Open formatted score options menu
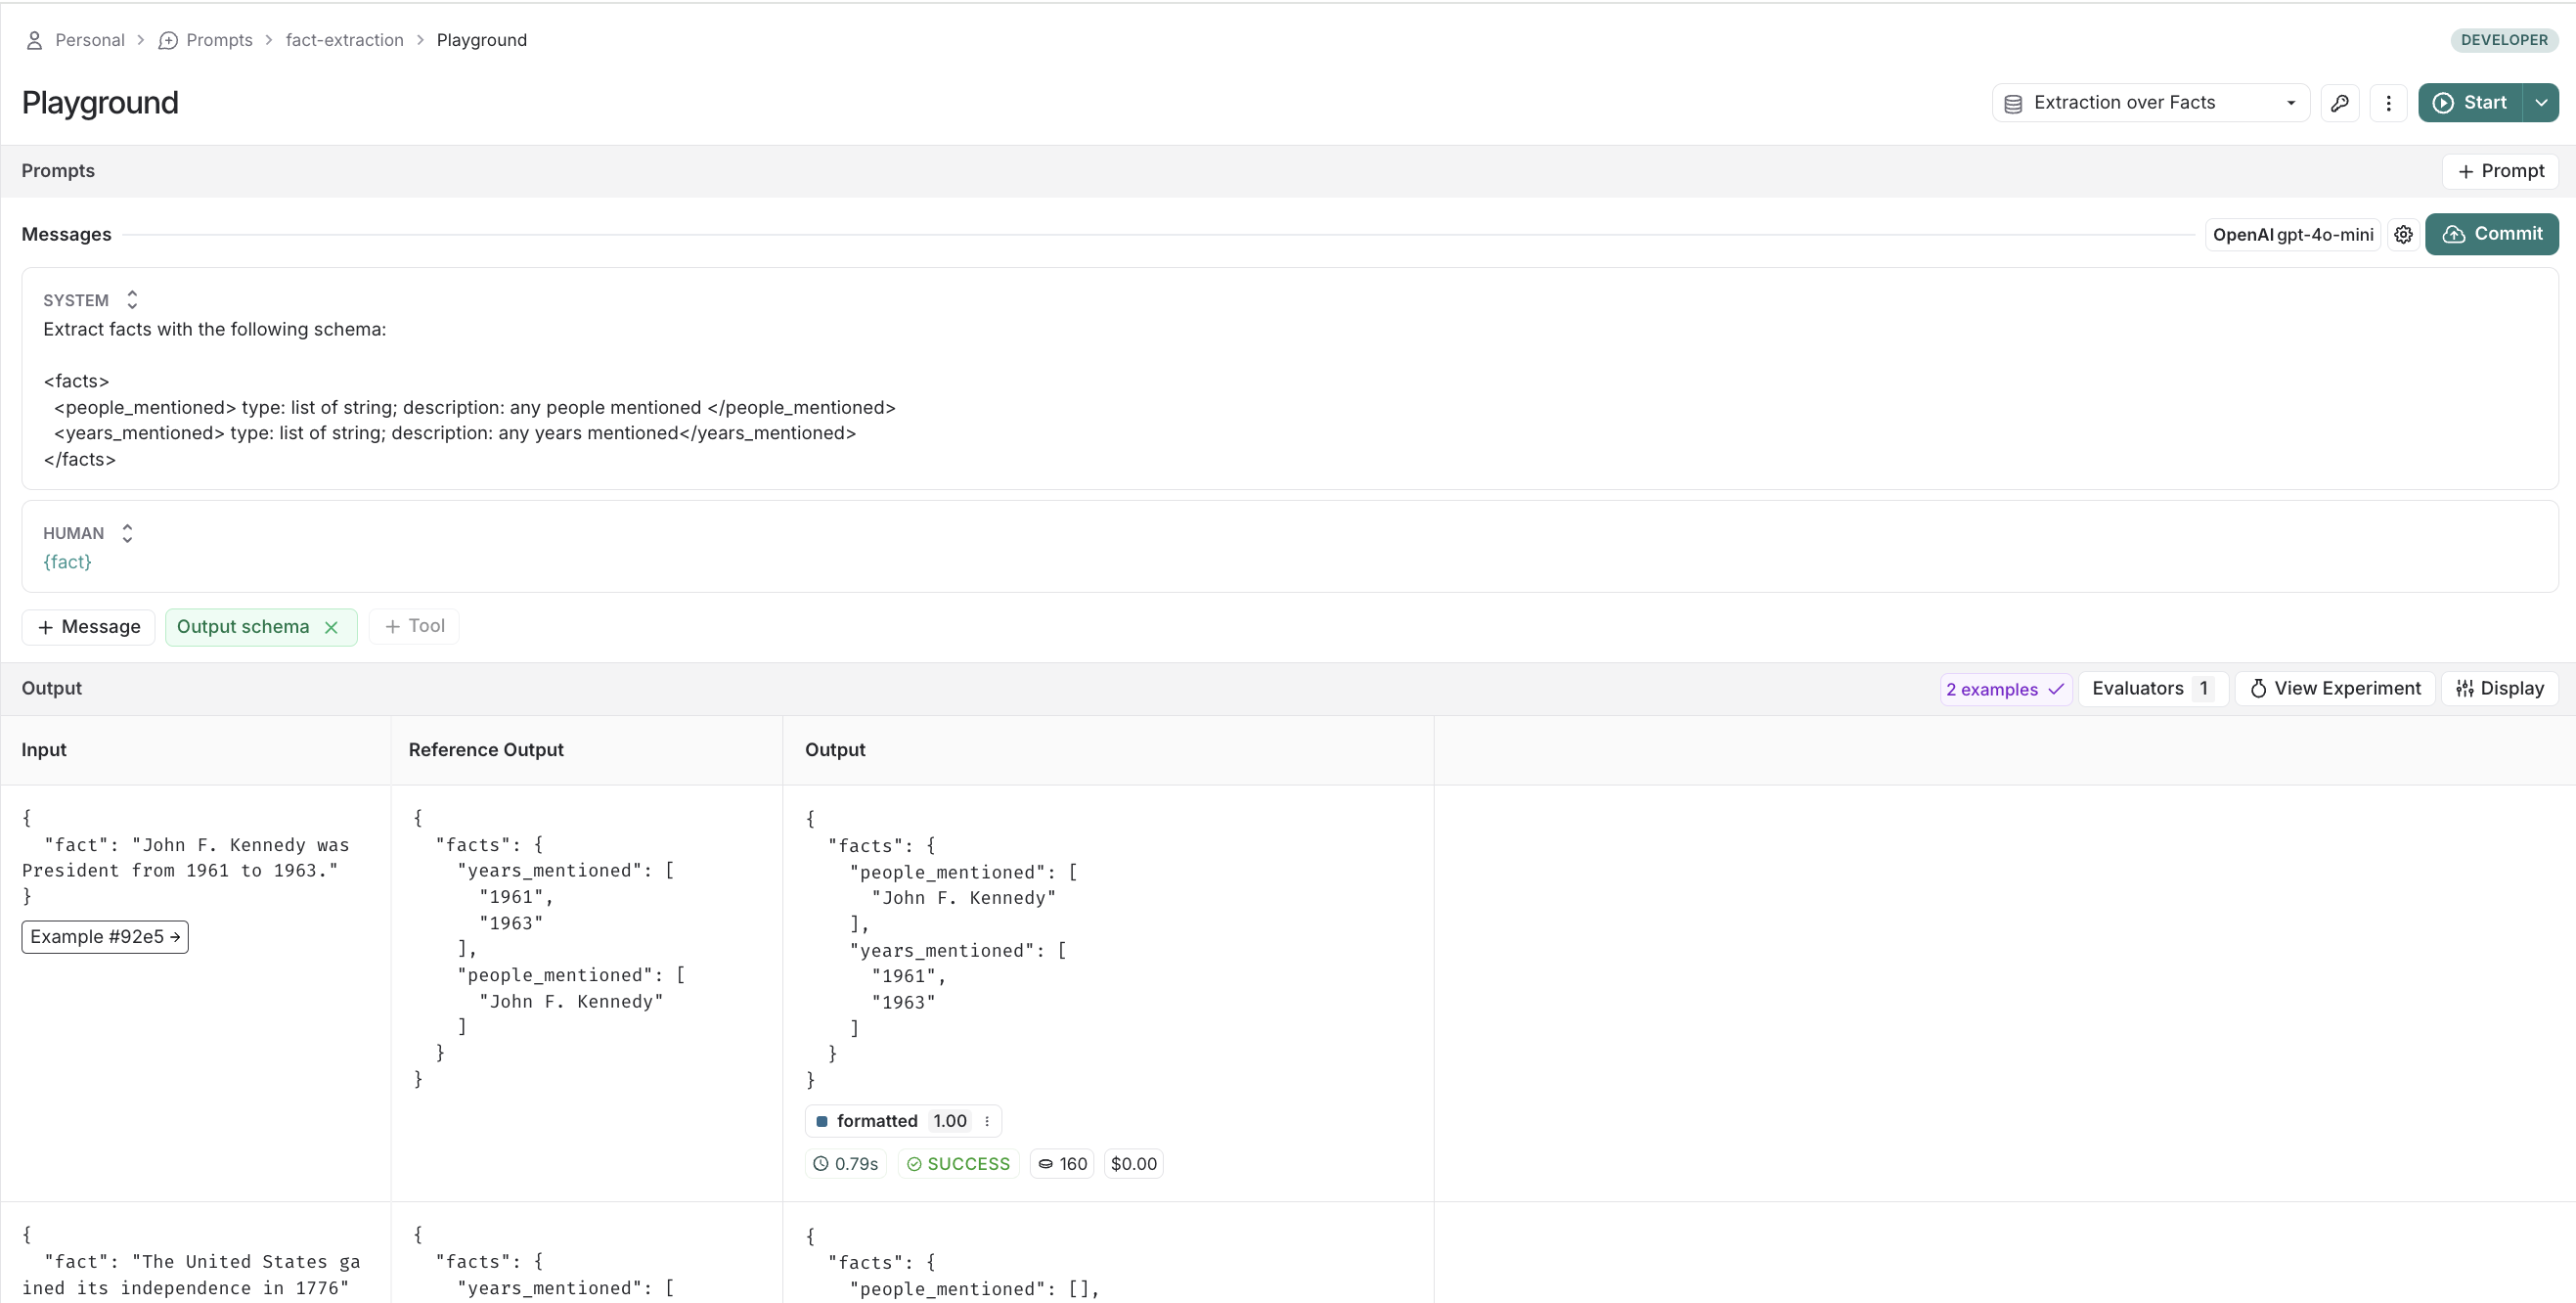 (x=987, y=1121)
